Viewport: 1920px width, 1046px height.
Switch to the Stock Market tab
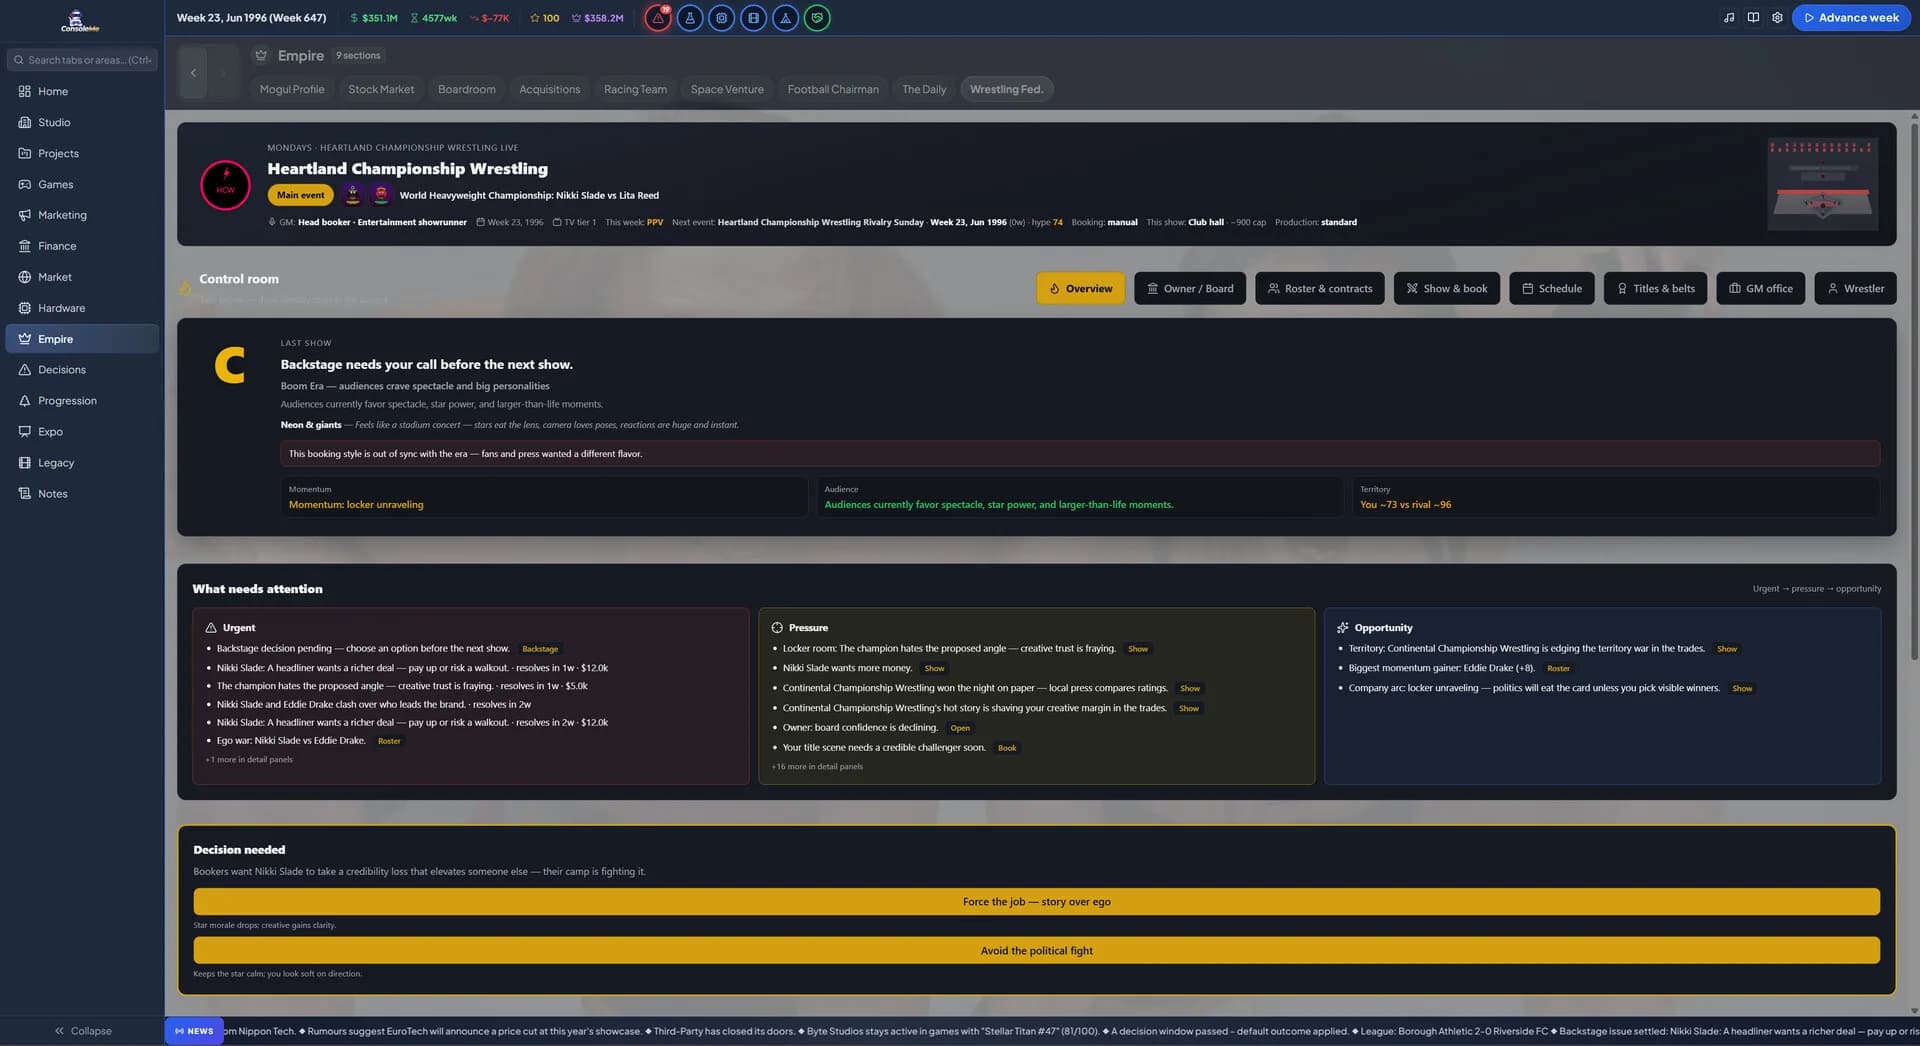click(381, 89)
